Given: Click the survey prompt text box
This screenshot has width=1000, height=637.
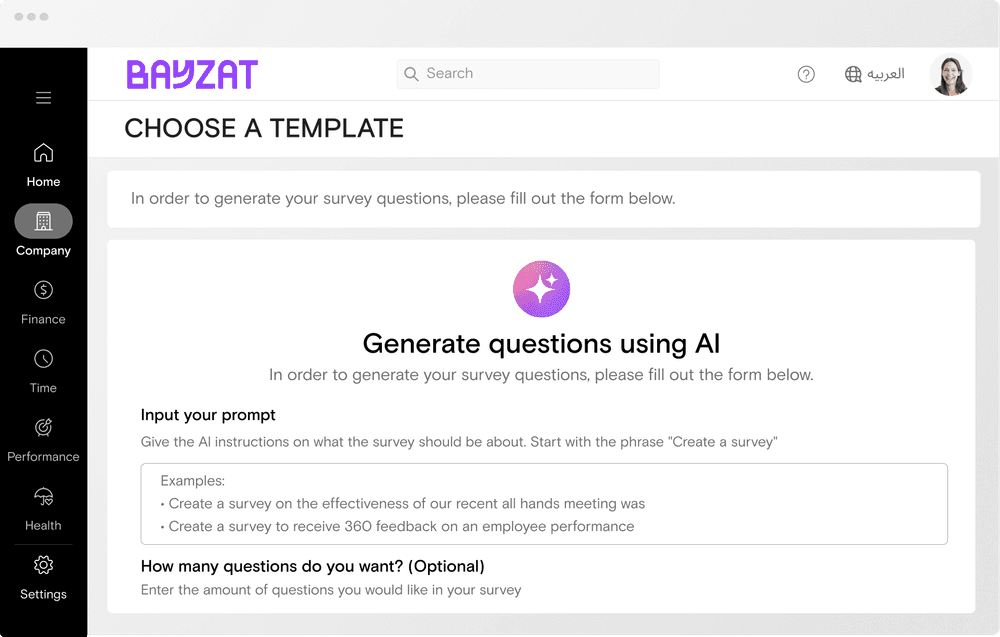Looking at the screenshot, I should 544,504.
